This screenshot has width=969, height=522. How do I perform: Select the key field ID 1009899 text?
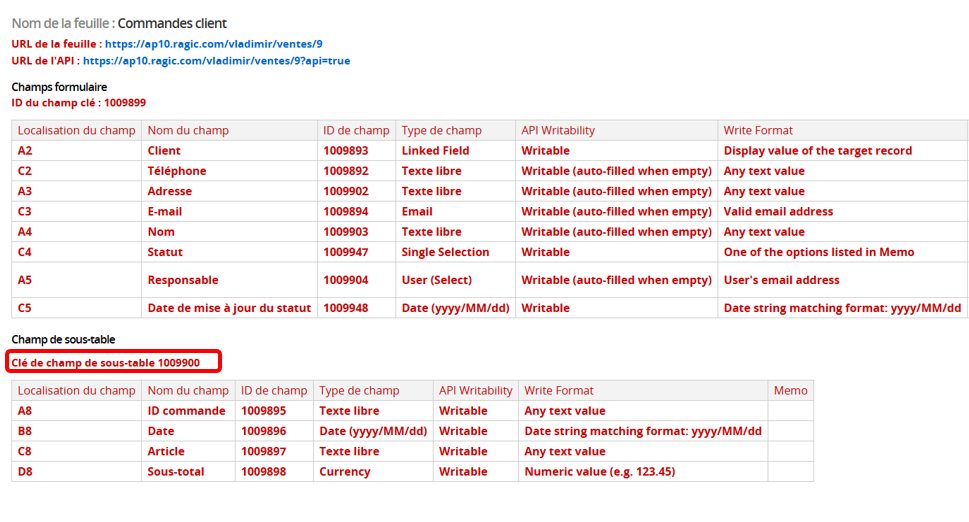point(78,103)
